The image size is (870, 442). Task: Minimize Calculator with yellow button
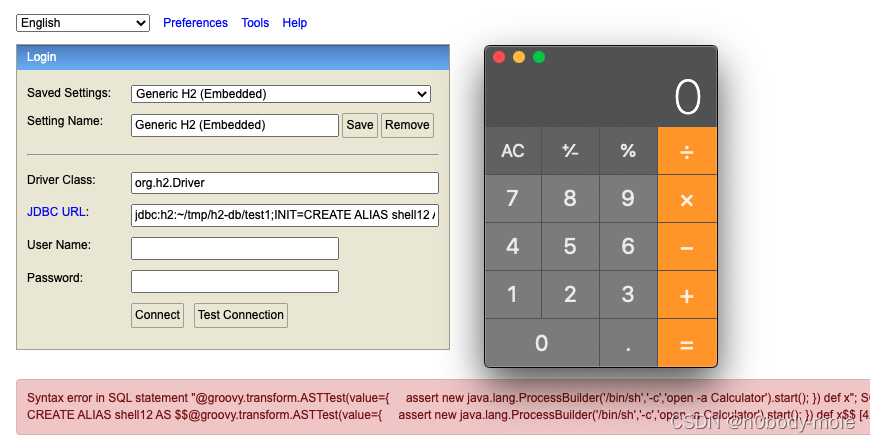(x=519, y=57)
